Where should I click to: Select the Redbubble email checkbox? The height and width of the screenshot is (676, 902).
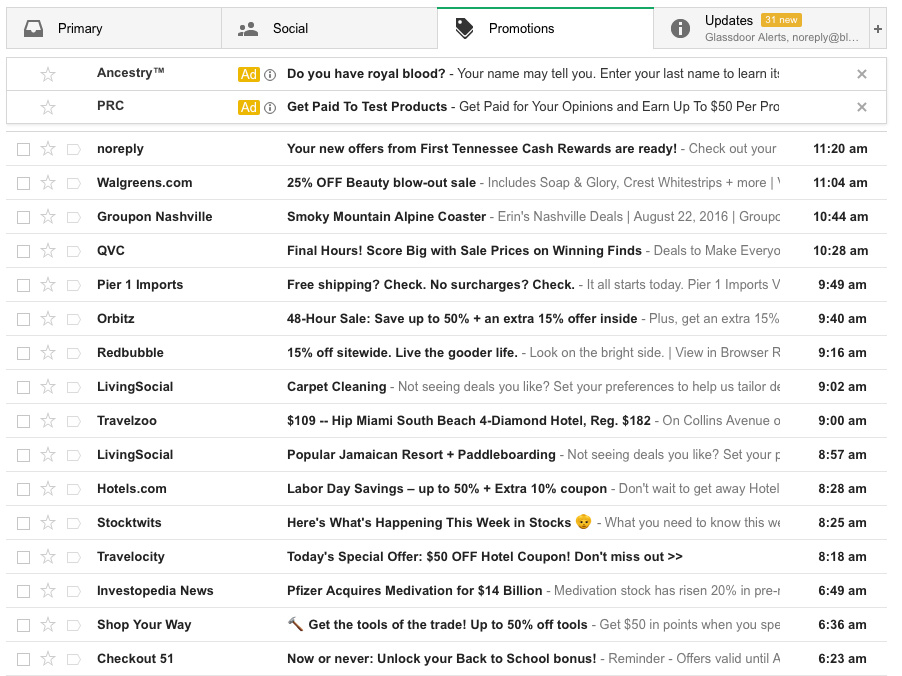24,353
